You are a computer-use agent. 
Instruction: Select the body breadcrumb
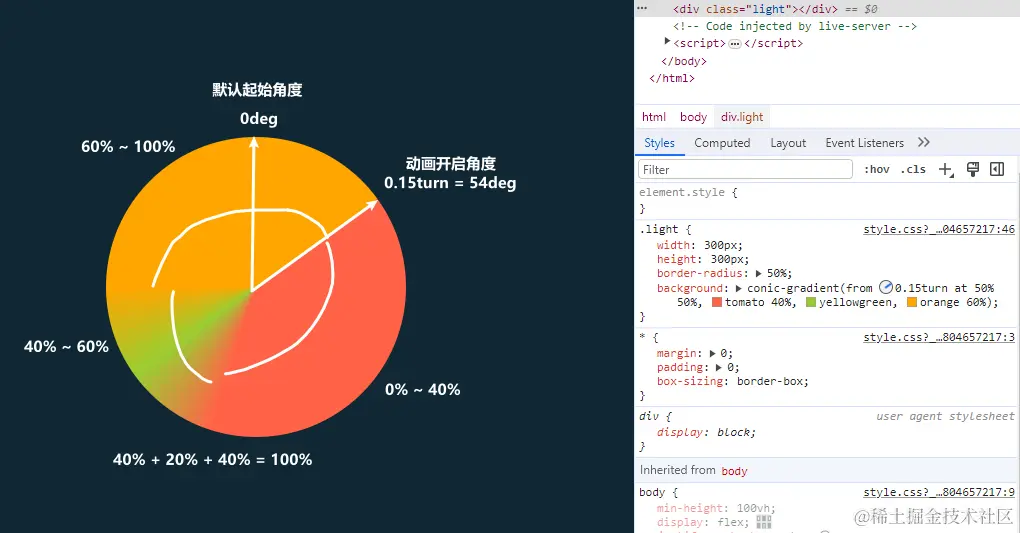pos(693,116)
